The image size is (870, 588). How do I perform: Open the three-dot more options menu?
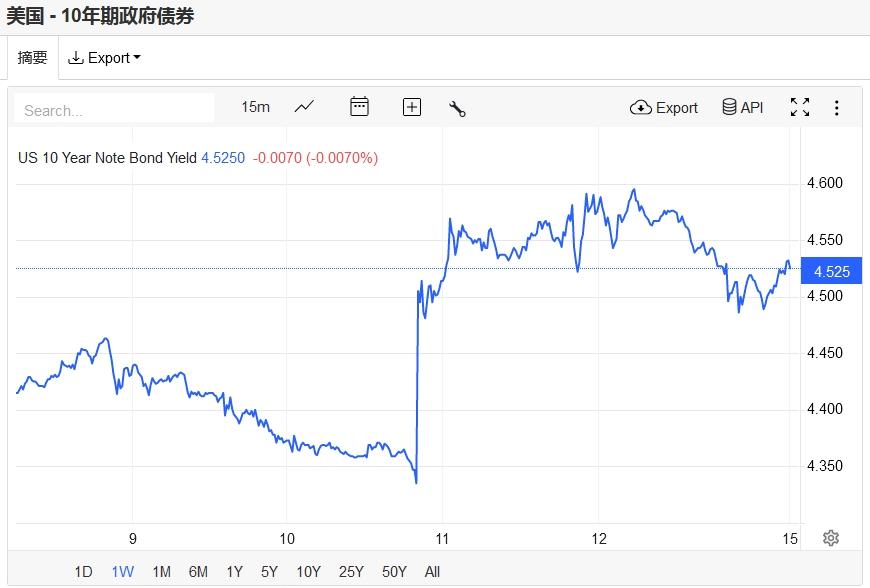click(x=837, y=107)
